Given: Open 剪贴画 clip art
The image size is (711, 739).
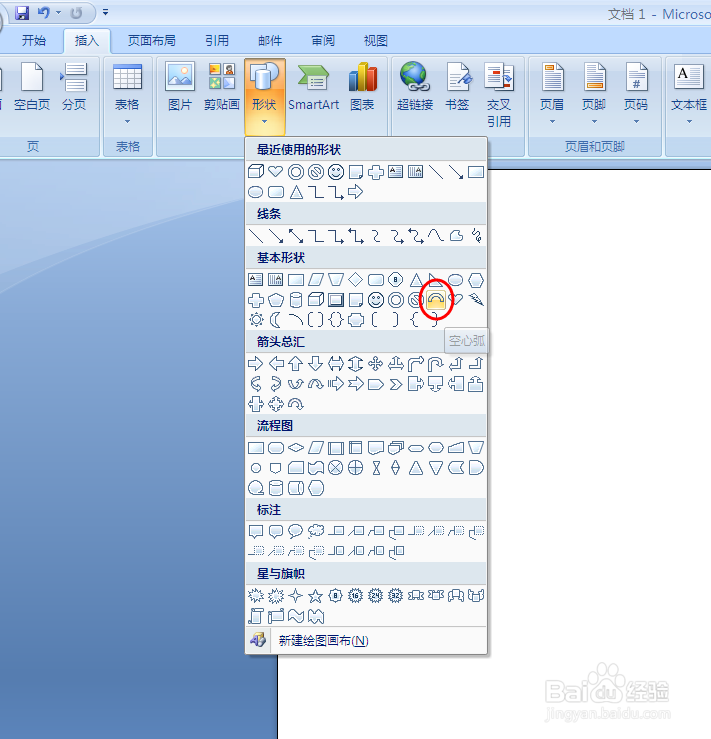Looking at the screenshot, I should 222,88.
